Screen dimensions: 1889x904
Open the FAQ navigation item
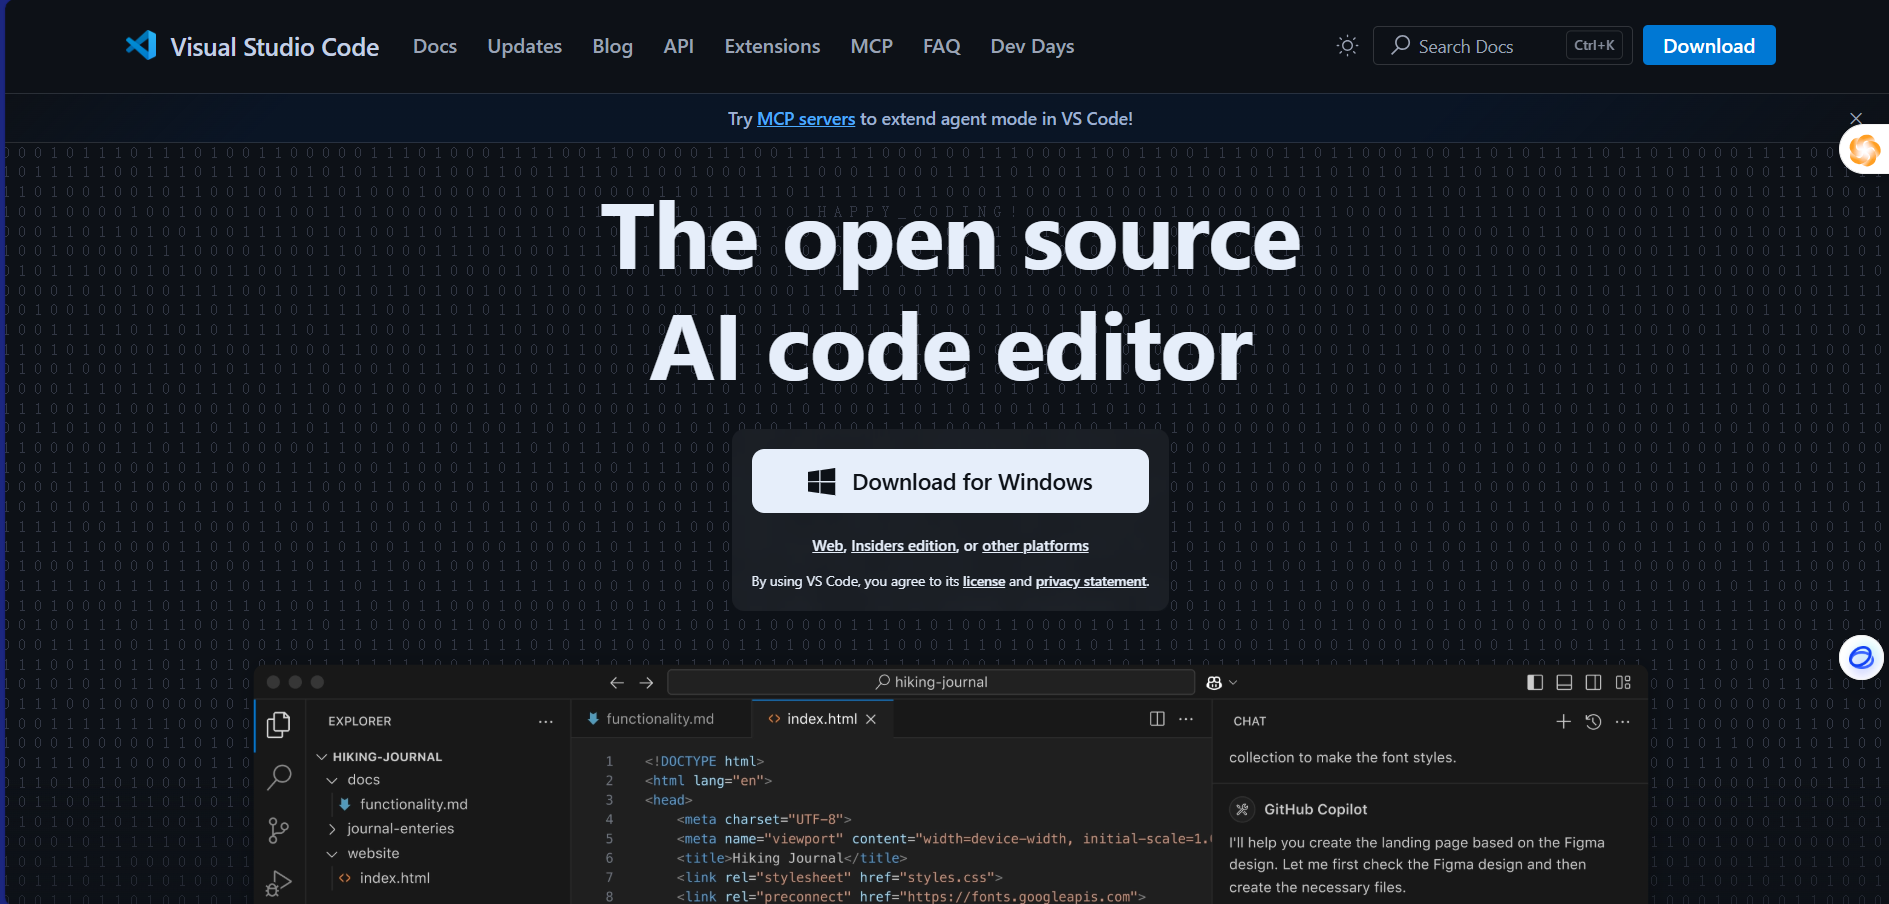pyautogui.click(x=942, y=46)
